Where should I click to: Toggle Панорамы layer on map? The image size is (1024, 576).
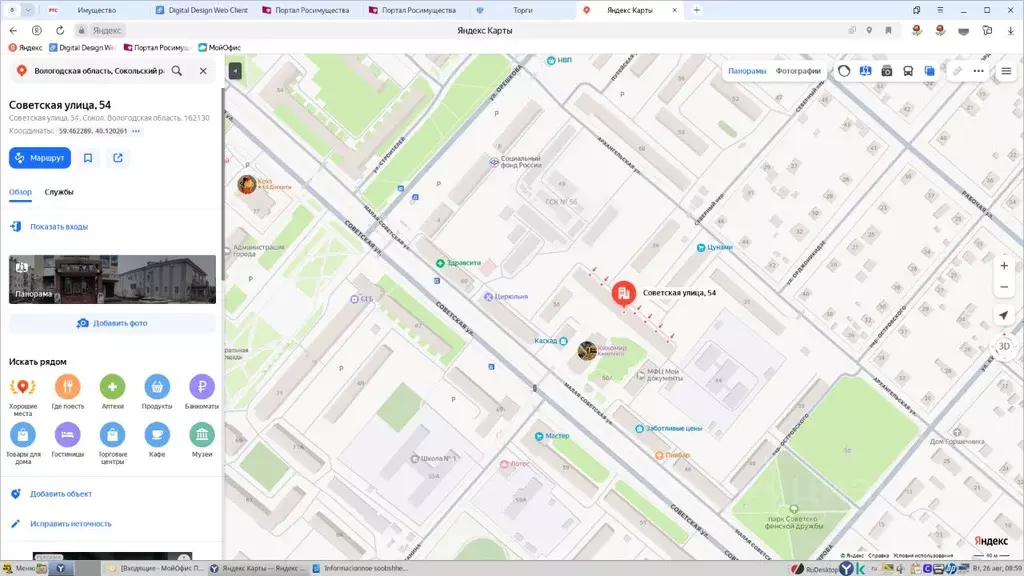pos(747,71)
